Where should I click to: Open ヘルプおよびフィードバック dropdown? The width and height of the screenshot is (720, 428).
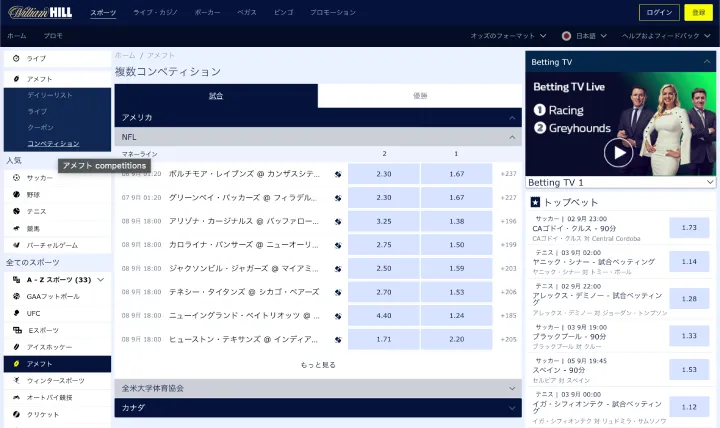point(666,36)
